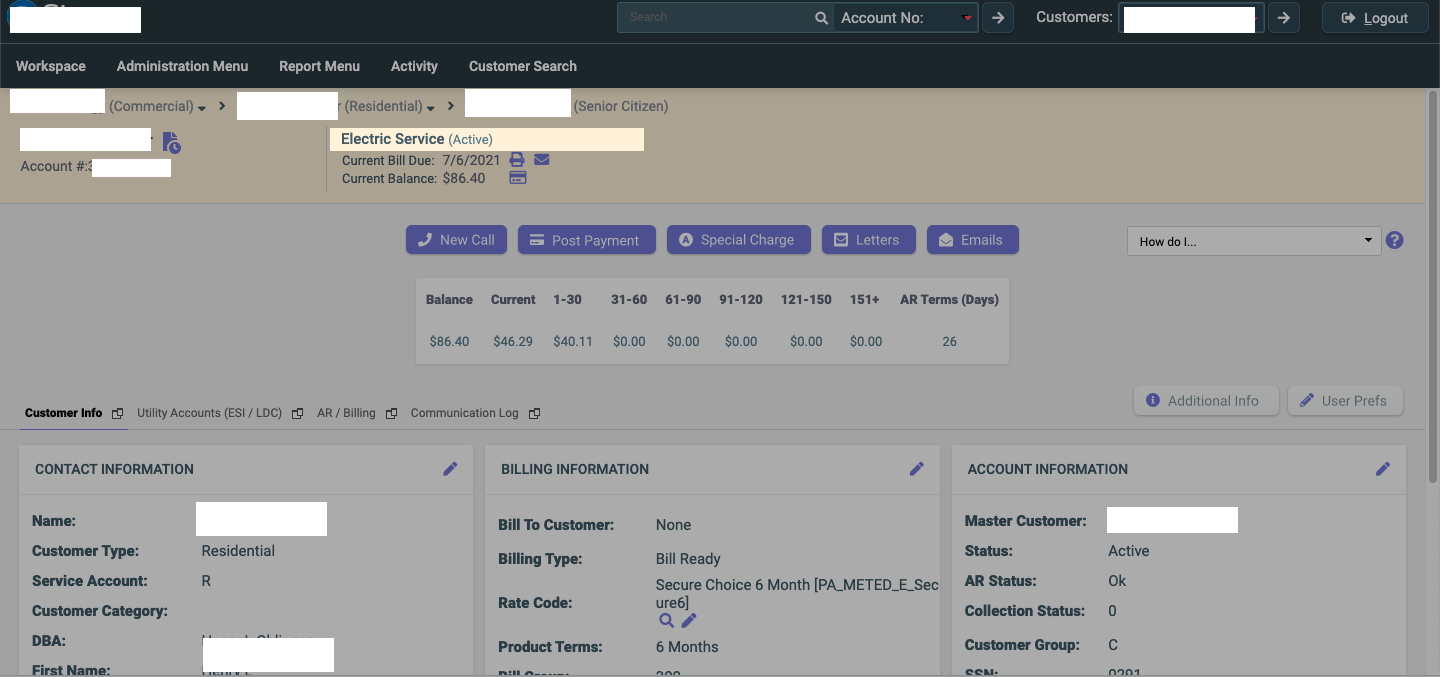This screenshot has width=1440, height=677.
Task: Look up the Rate Code with the magnifier icon
Action: click(x=667, y=621)
